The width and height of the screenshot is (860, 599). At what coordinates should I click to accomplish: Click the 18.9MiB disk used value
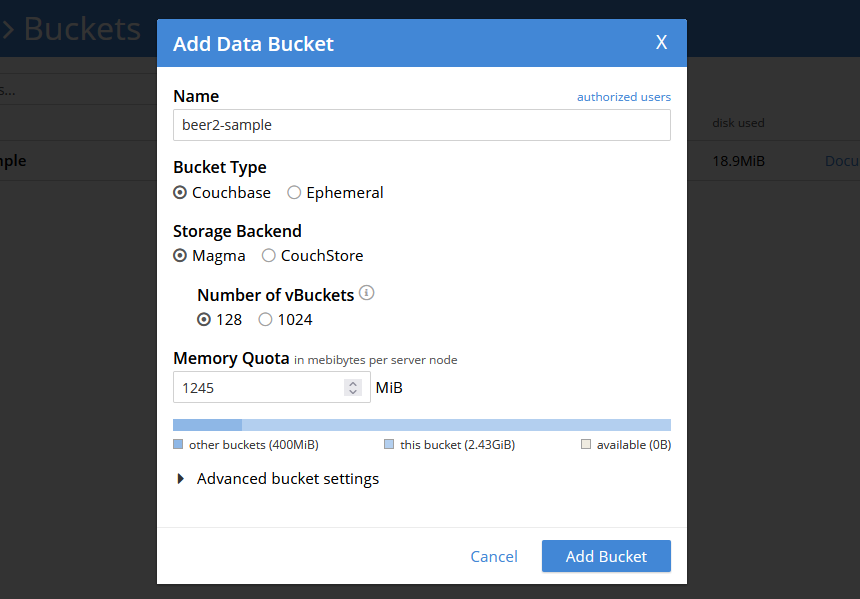[738, 161]
